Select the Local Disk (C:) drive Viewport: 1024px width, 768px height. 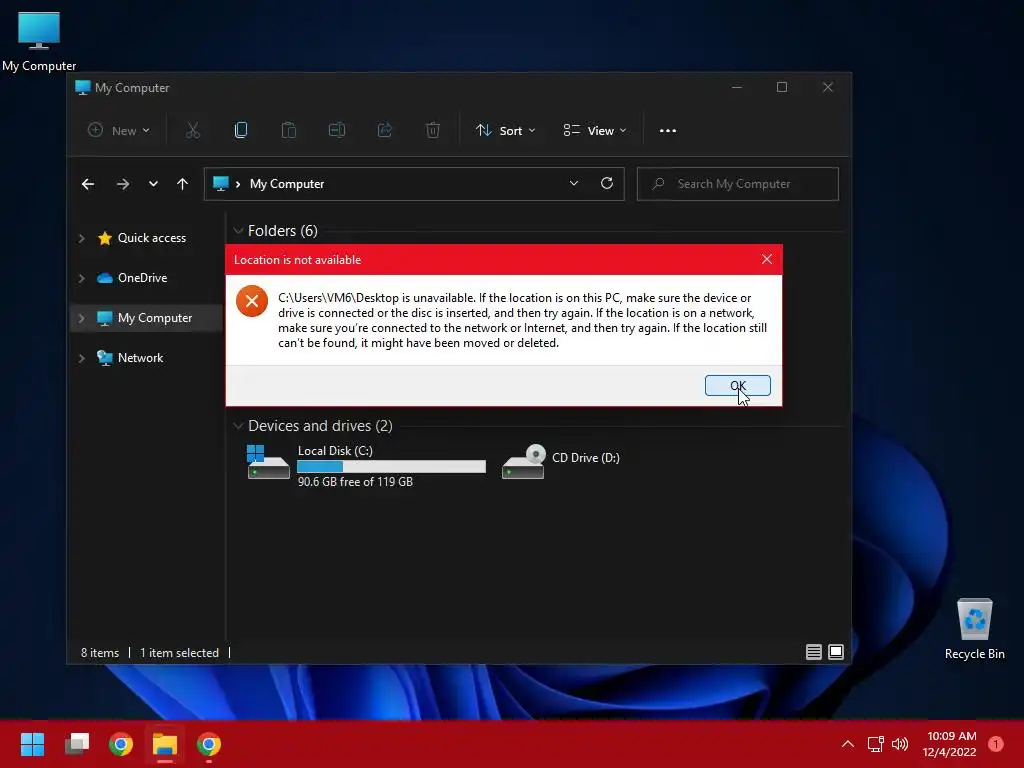[366, 465]
